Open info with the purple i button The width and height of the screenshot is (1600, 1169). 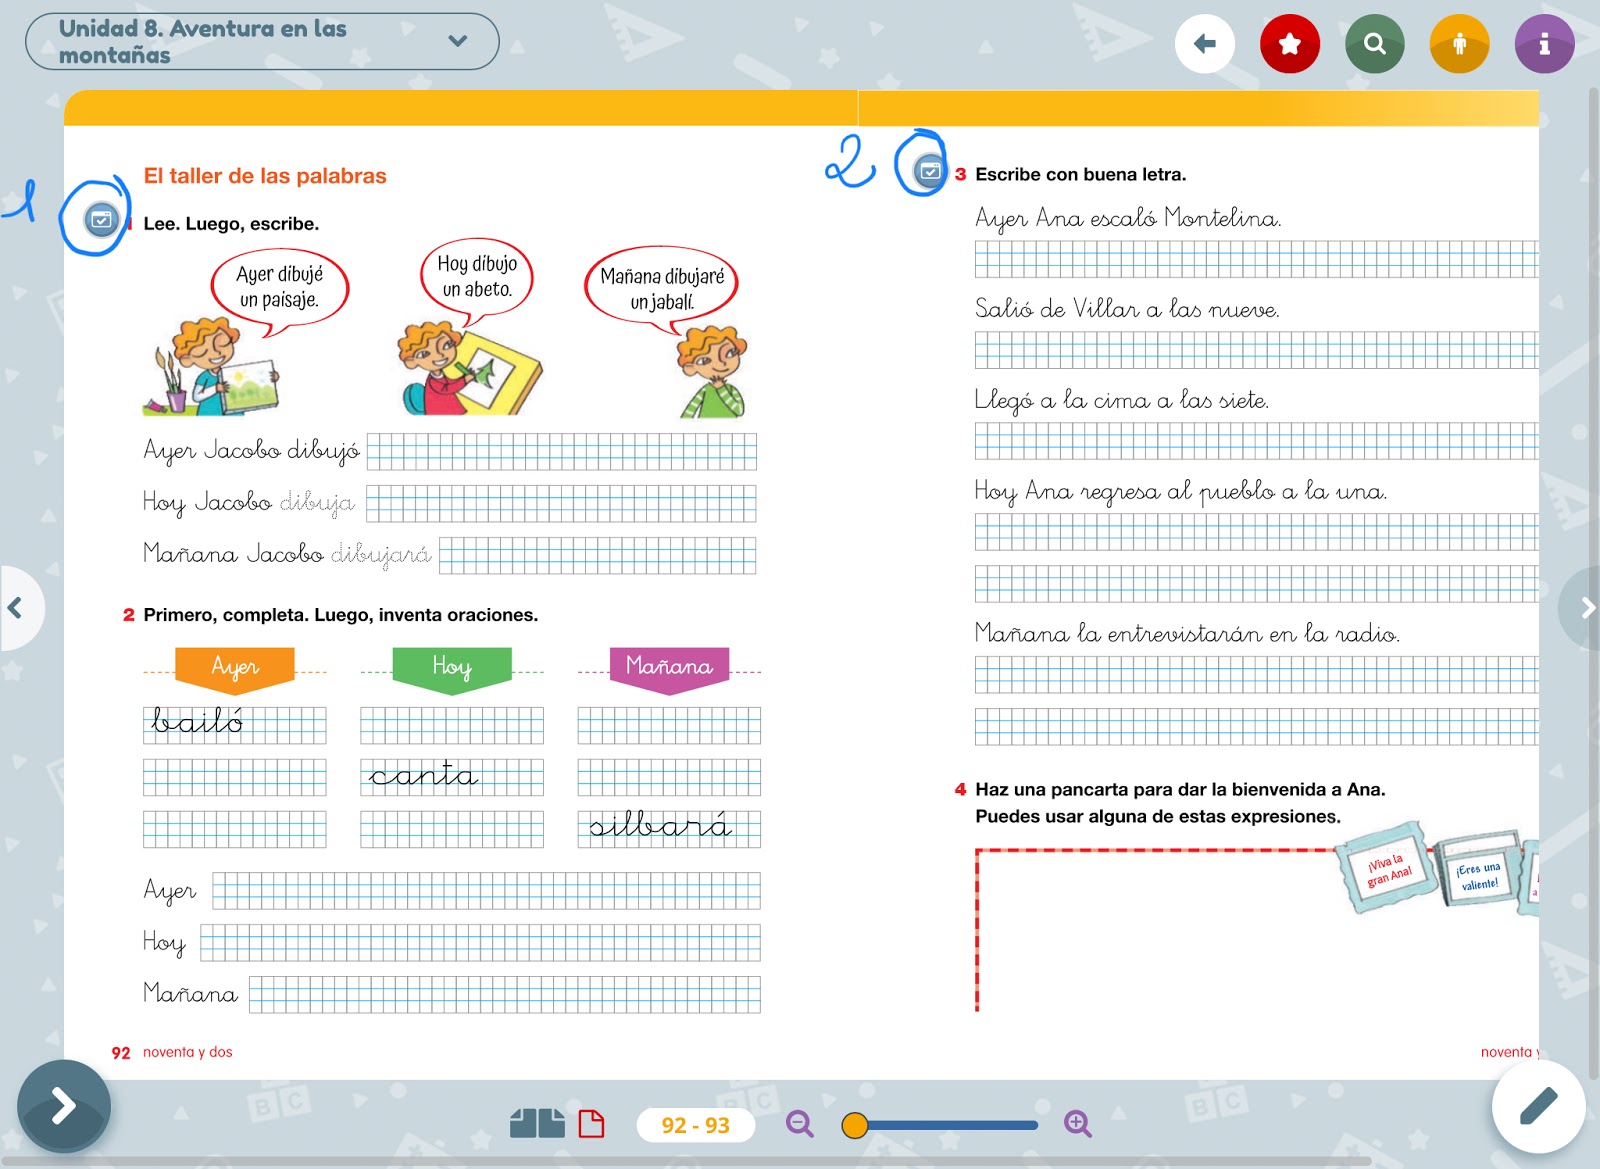(x=1545, y=43)
